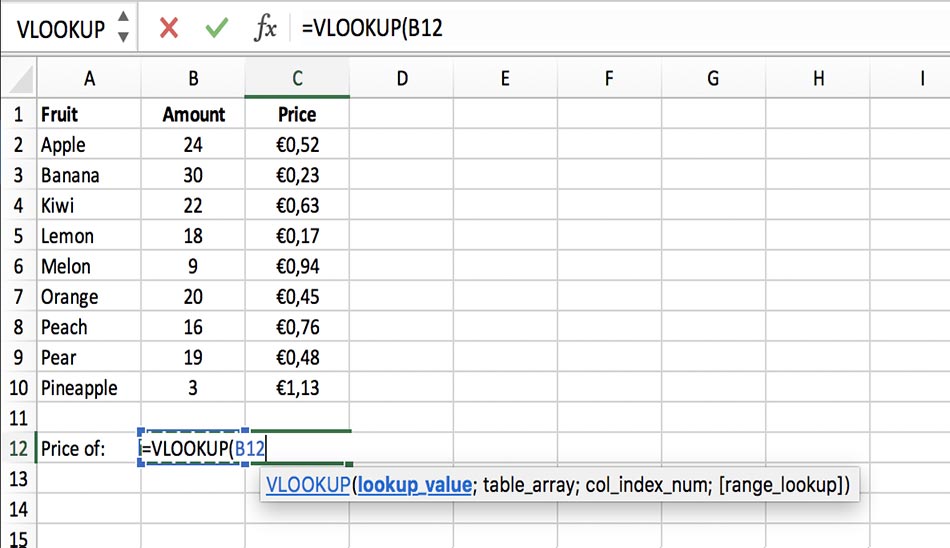Viewport: 950px width, 548px height.
Task: Select Pineapple's amount cell 3
Action: pos(193,387)
